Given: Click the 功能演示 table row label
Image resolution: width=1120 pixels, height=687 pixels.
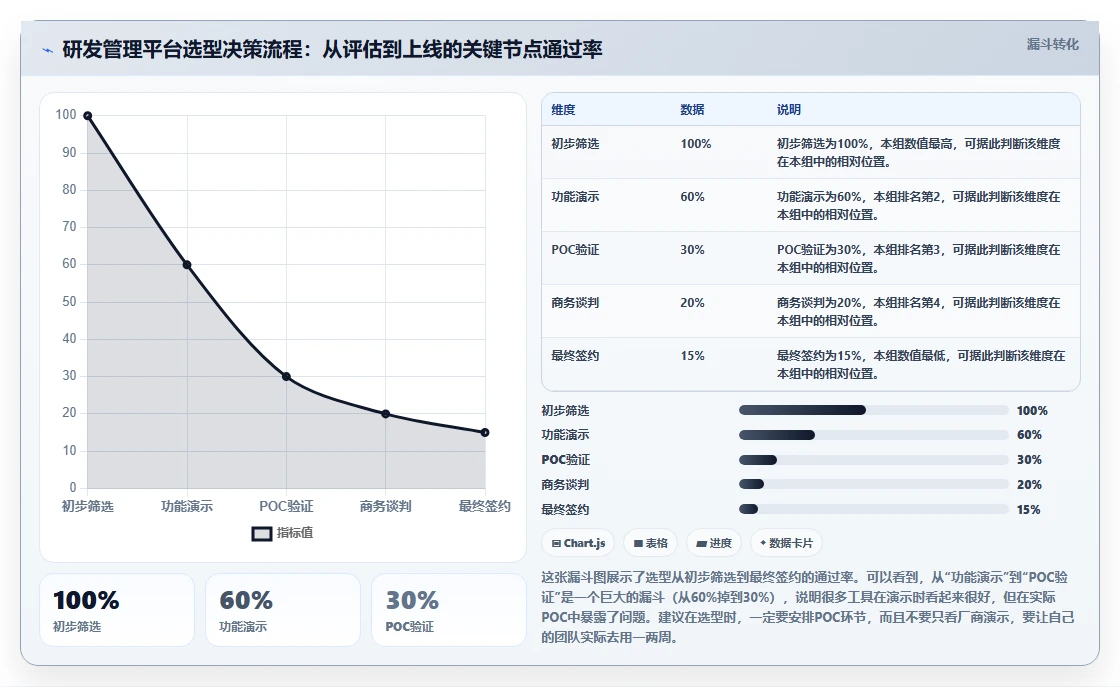Looking at the screenshot, I should pos(575,196).
